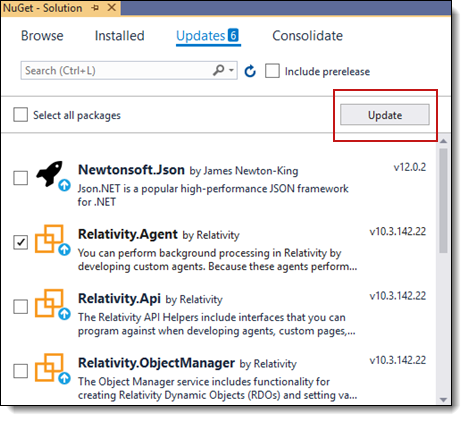467x421 pixels.
Task: Check the Relativity.Api package checkbox
Action: click(x=21, y=306)
